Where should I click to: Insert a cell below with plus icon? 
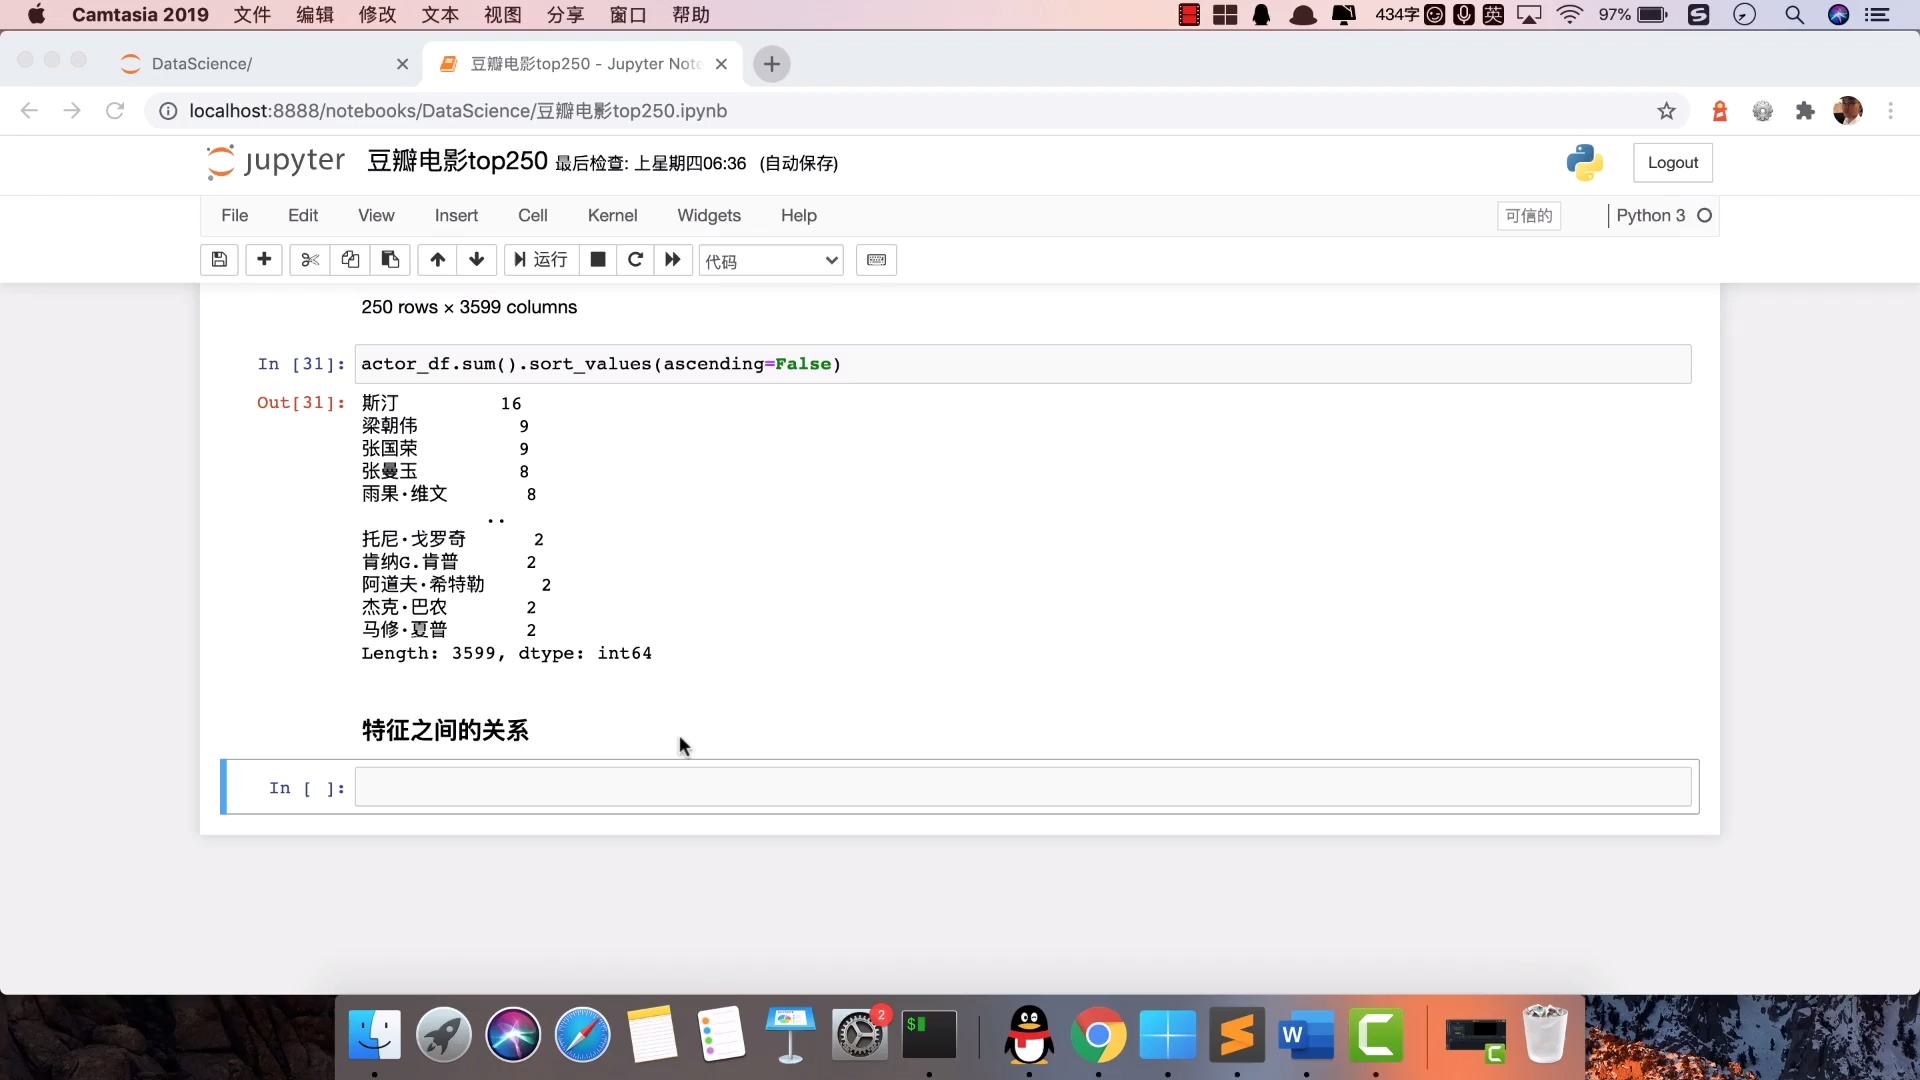pyautogui.click(x=264, y=260)
